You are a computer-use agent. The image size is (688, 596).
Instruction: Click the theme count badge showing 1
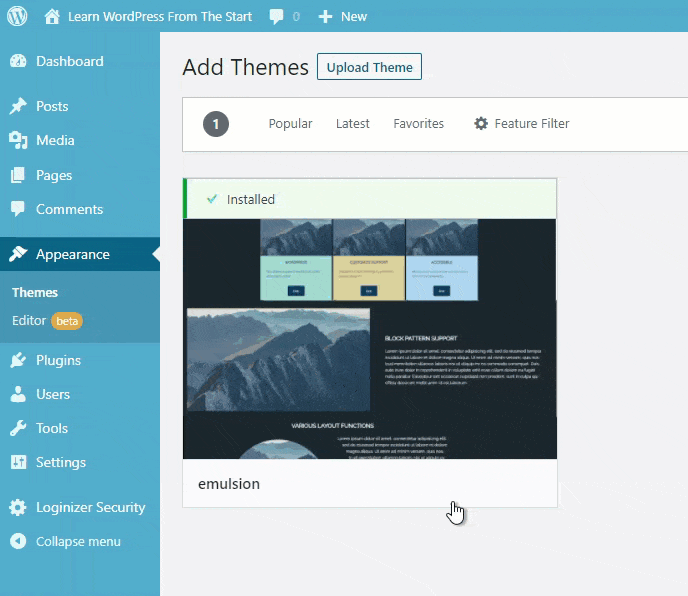click(215, 124)
